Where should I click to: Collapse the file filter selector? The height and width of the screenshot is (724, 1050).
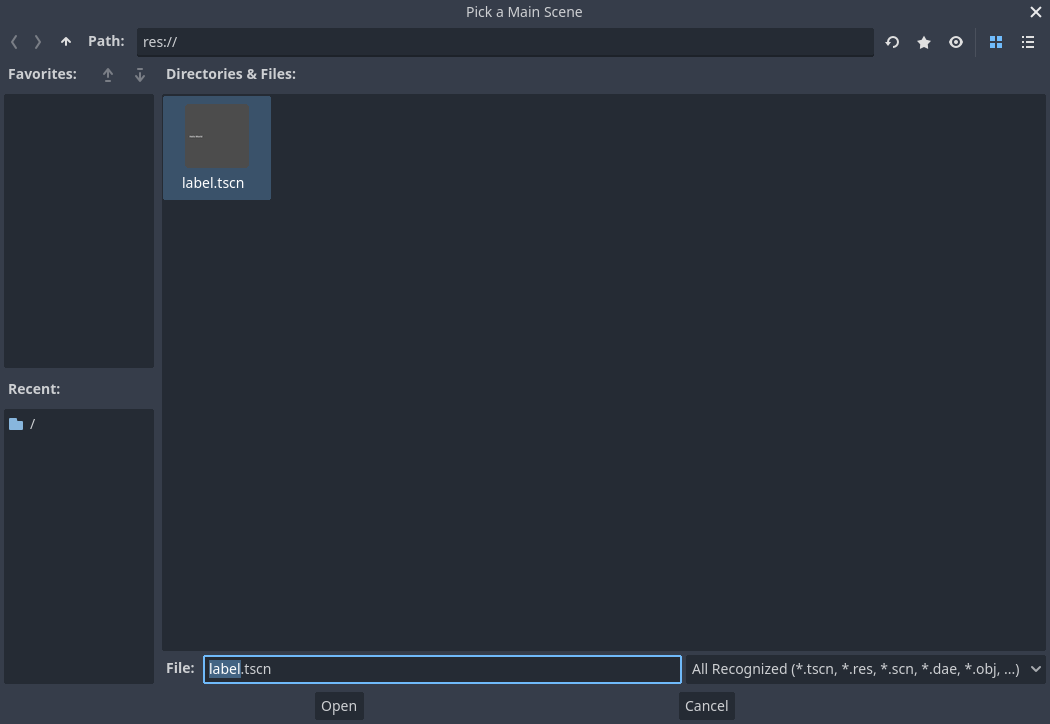click(x=1035, y=669)
